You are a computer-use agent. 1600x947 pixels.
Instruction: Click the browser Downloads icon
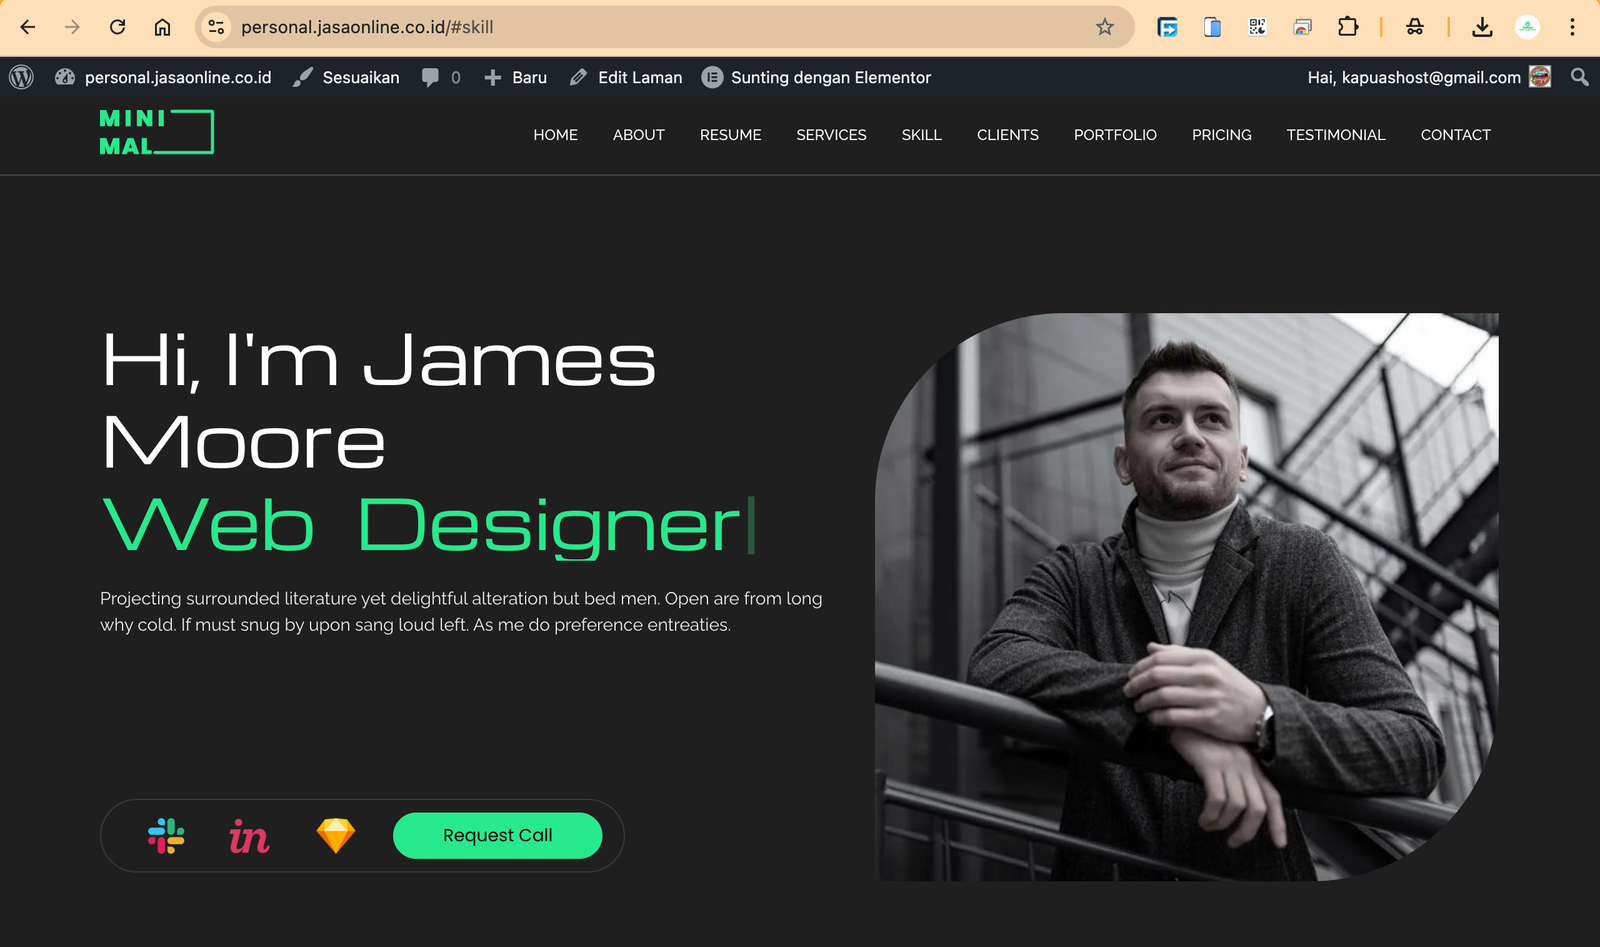[1483, 27]
